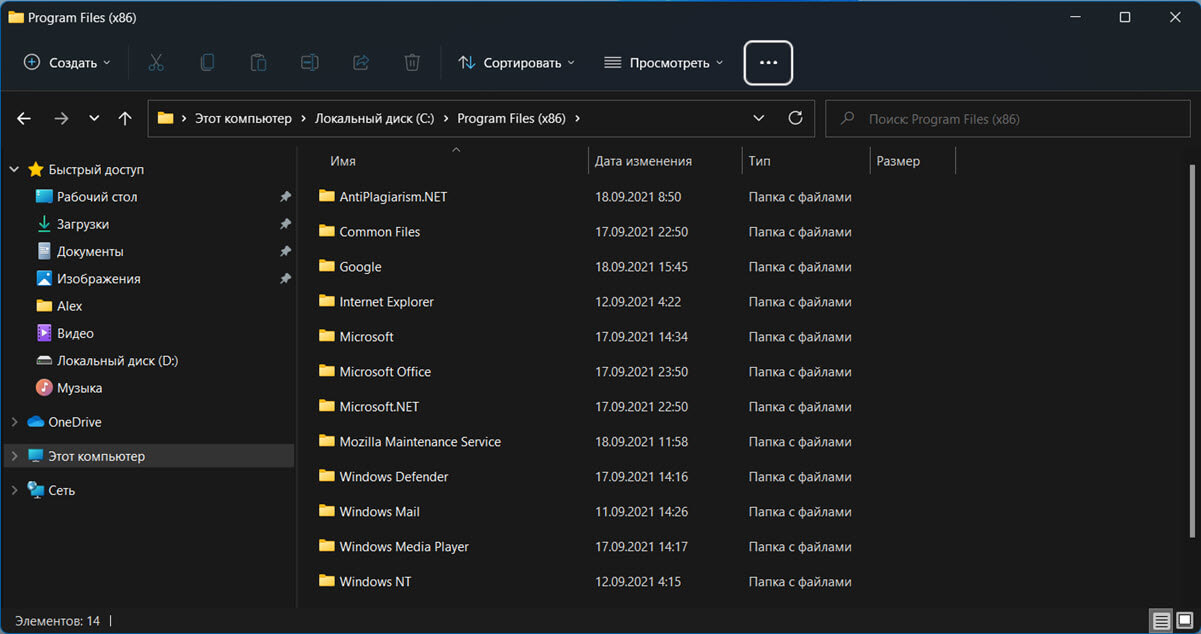Select the Windows Mail folder
Viewport: 1201px width, 634px height.
point(379,511)
